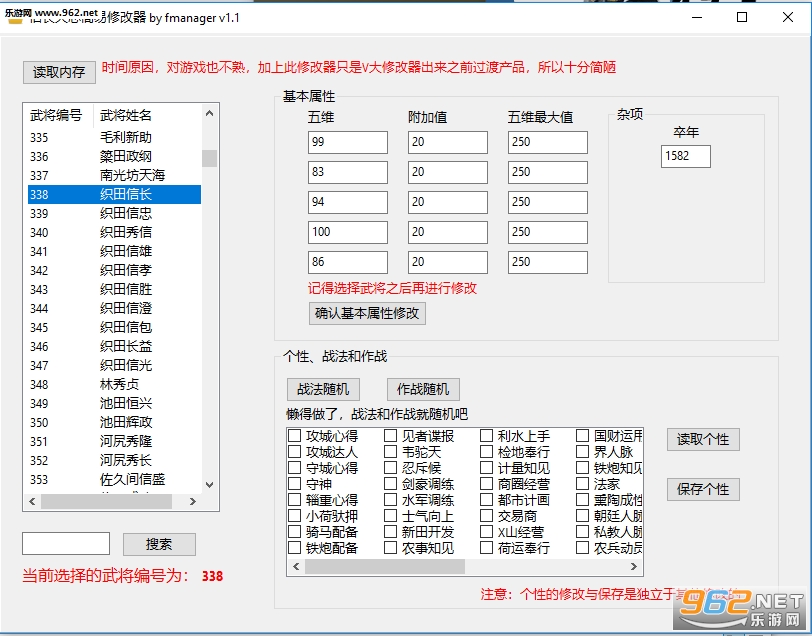Select general 343 织田信胜
Viewport: 812px width, 636px height.
pos(114,290)
